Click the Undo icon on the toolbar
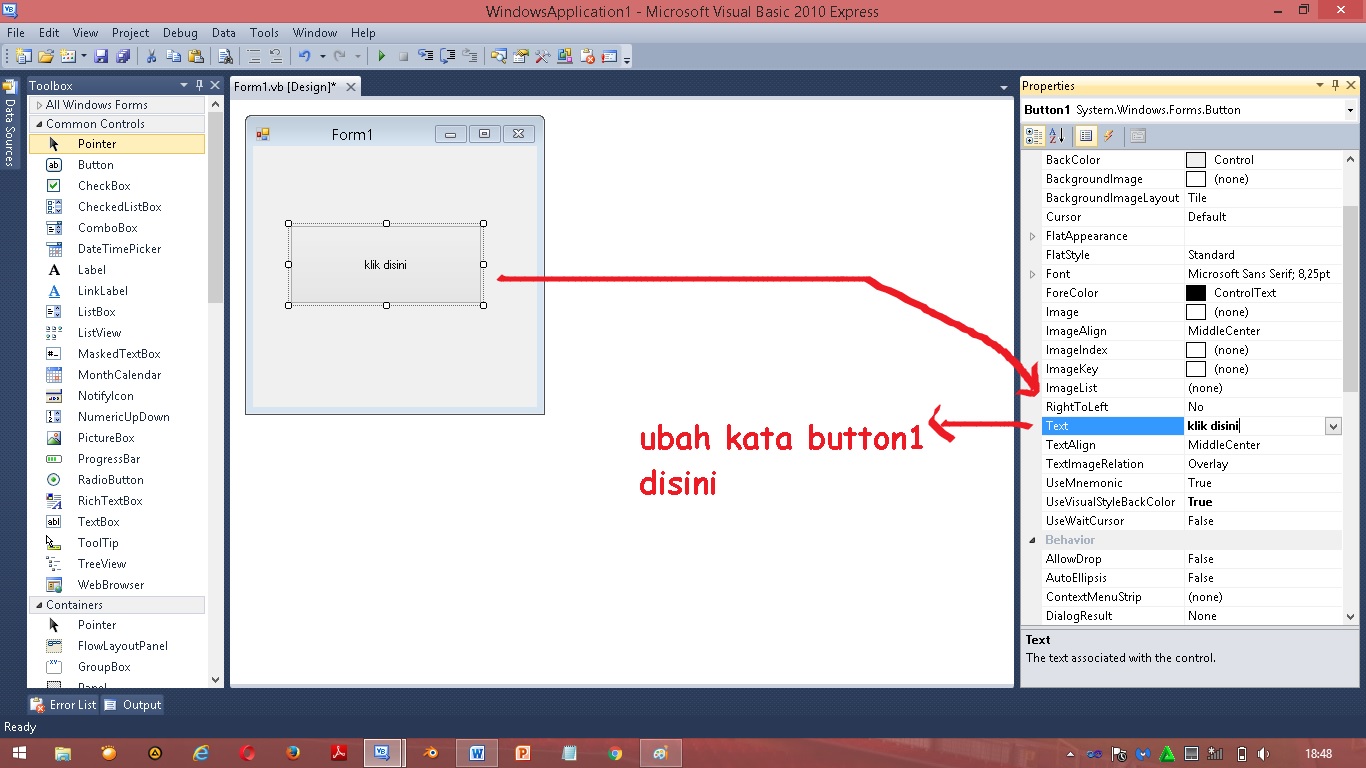This screenshot has width=1366, height=768. [305, 55]
